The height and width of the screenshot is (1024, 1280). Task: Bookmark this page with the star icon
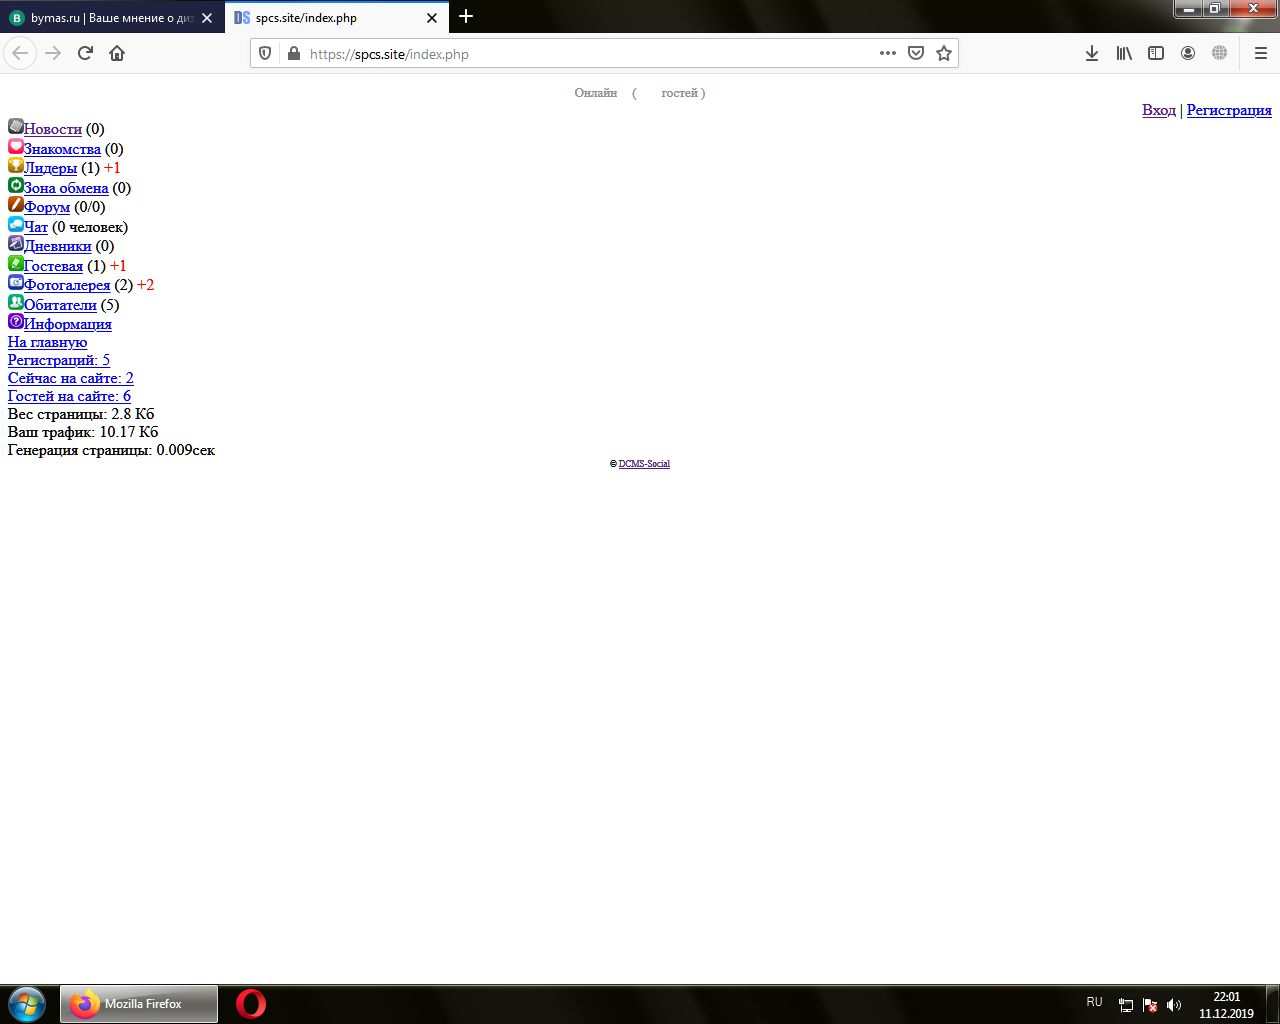pyautogui.click(x=943, y=53)
